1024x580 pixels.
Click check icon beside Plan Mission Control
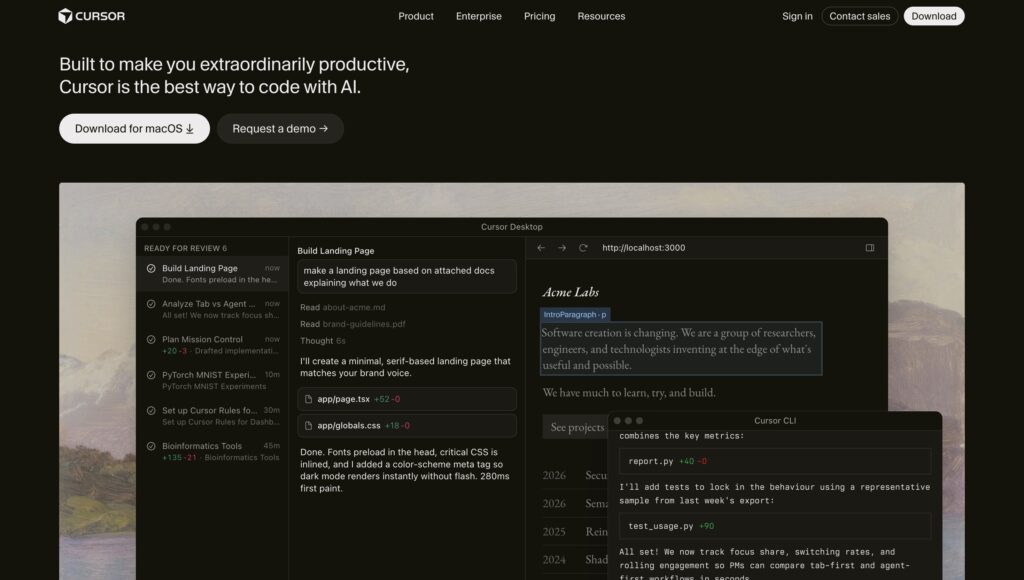151,340
